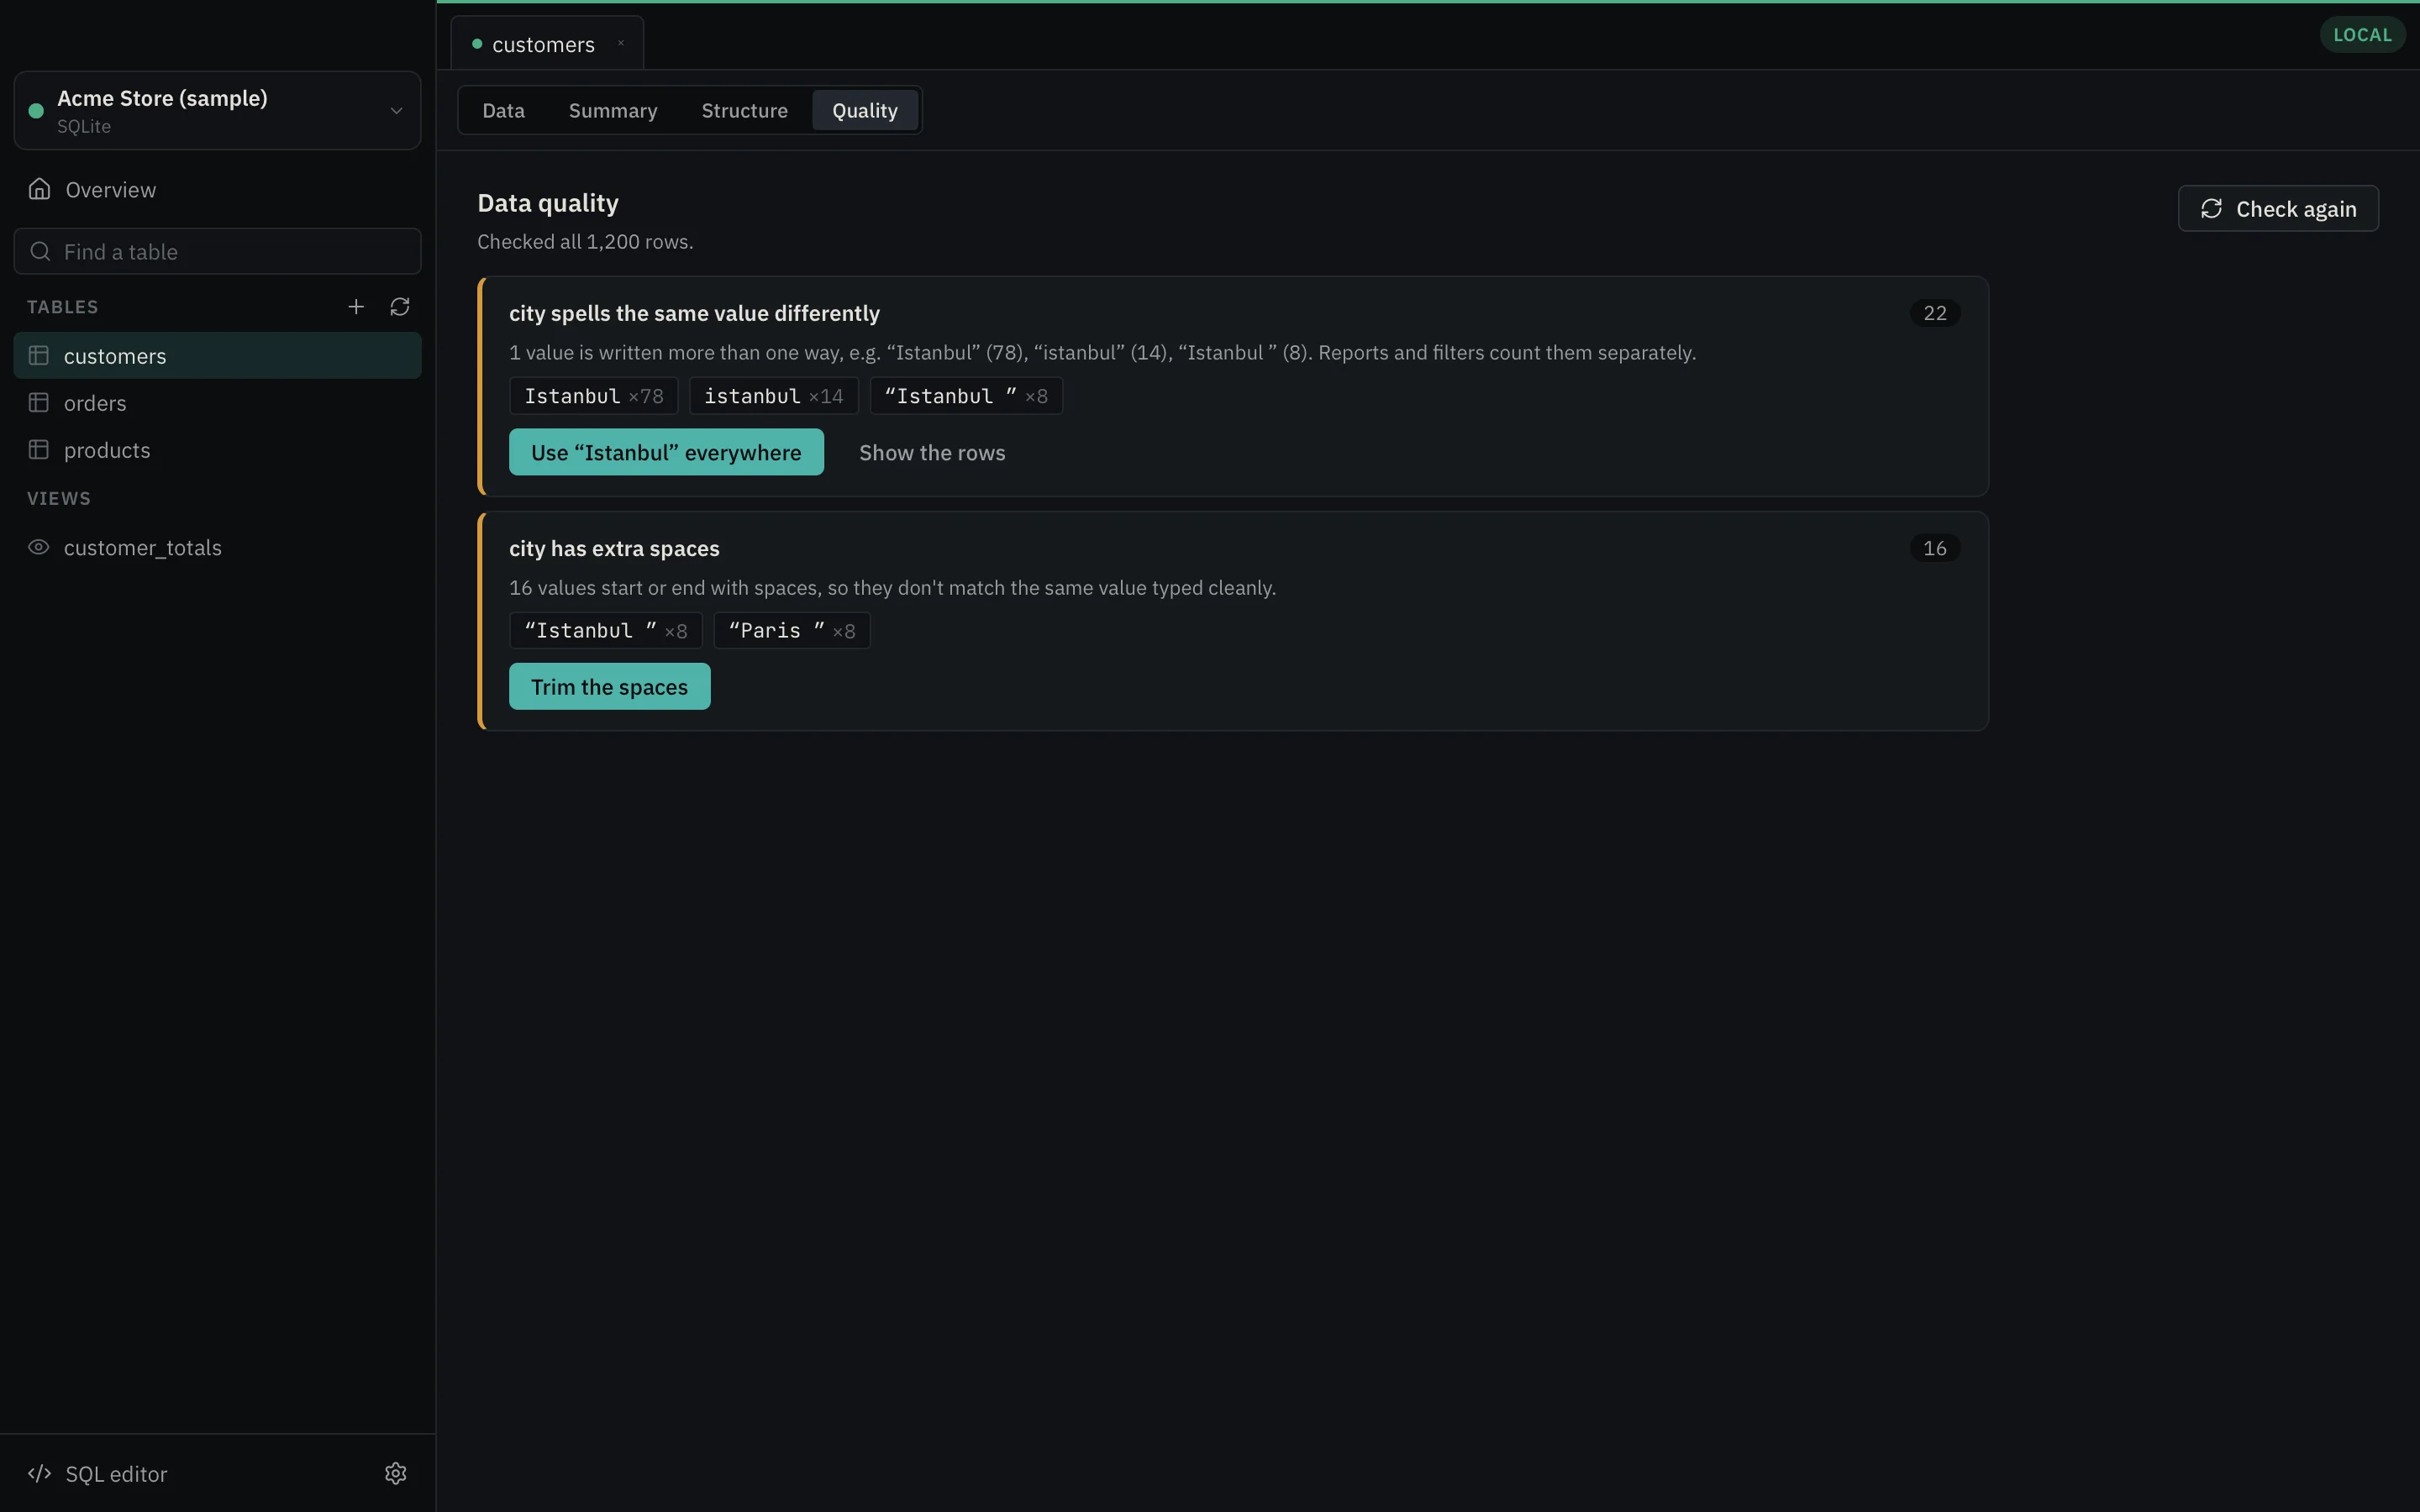Image resolution: width=2420 pixels, height=1512 pixels.
Task: Select the Quality tab
Action: click(x=865, y=110)
